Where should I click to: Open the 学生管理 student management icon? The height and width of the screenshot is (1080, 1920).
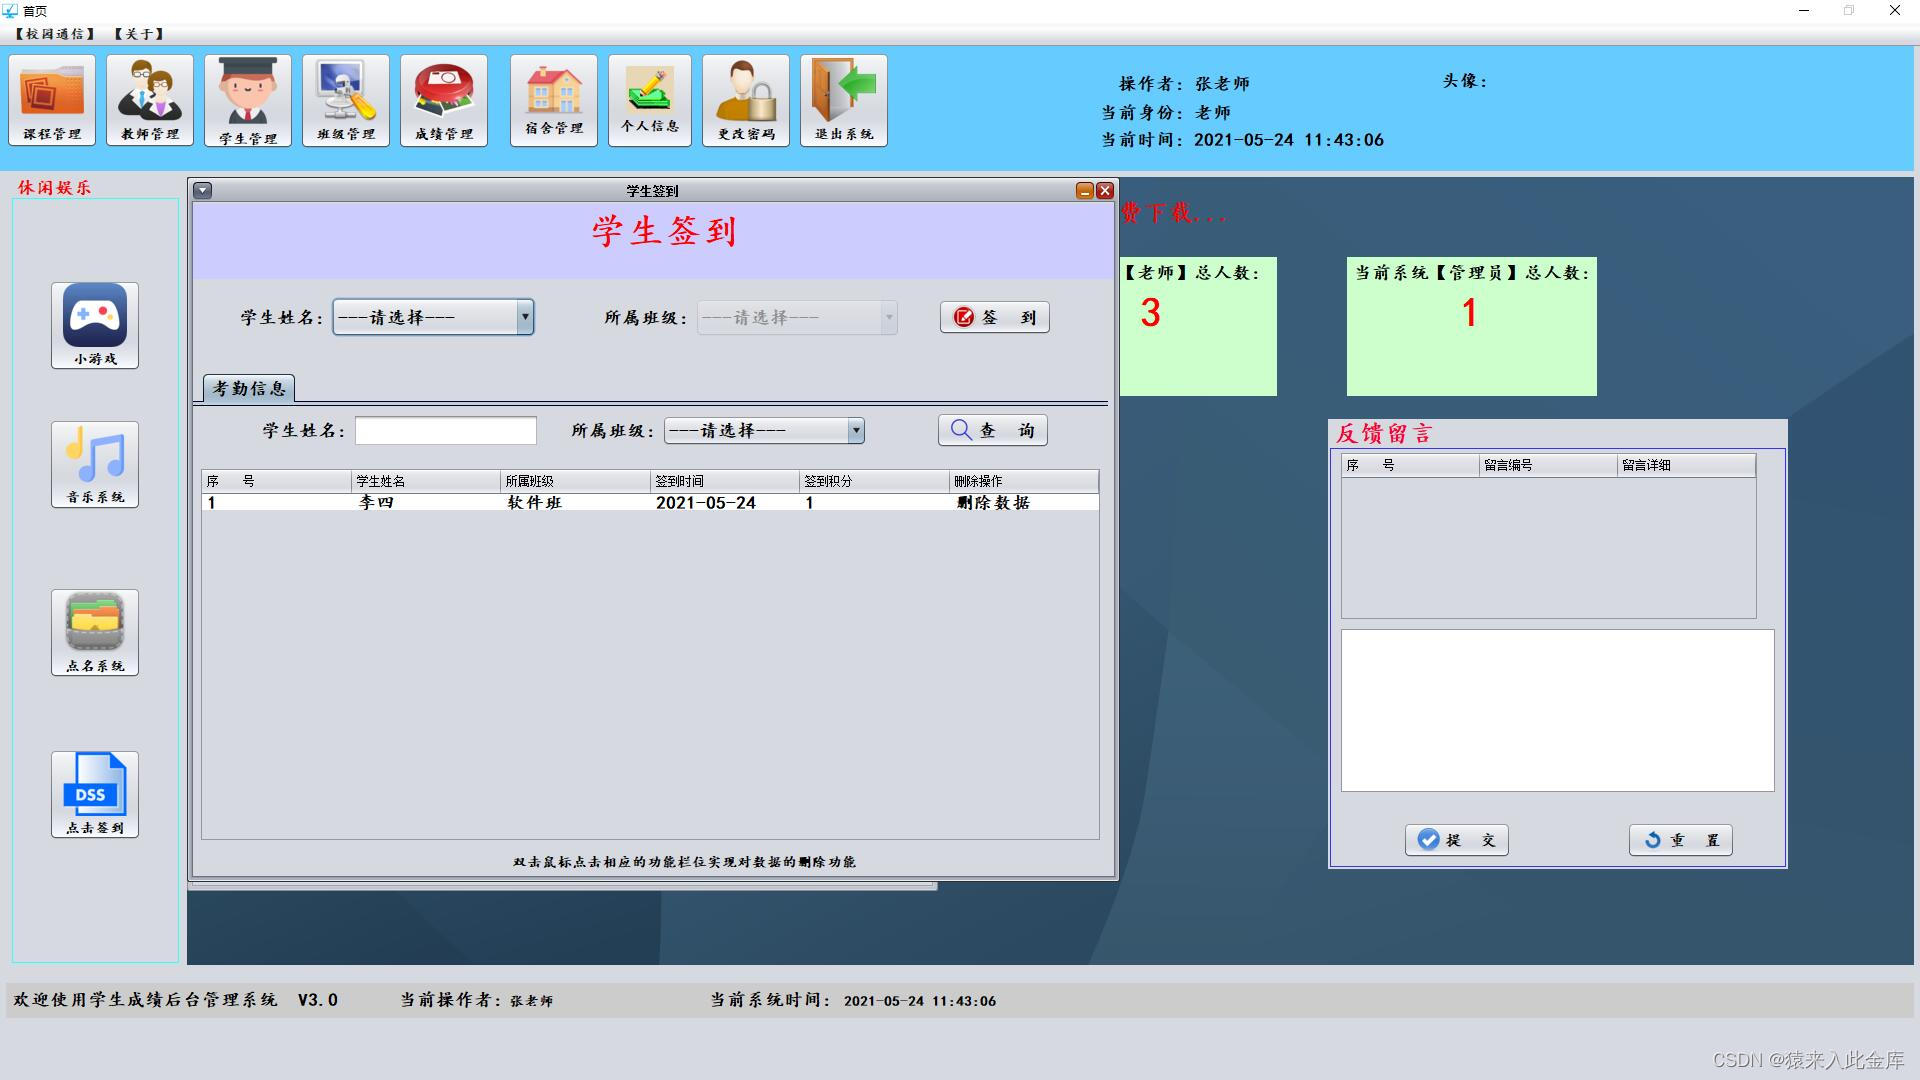(248, 100)
